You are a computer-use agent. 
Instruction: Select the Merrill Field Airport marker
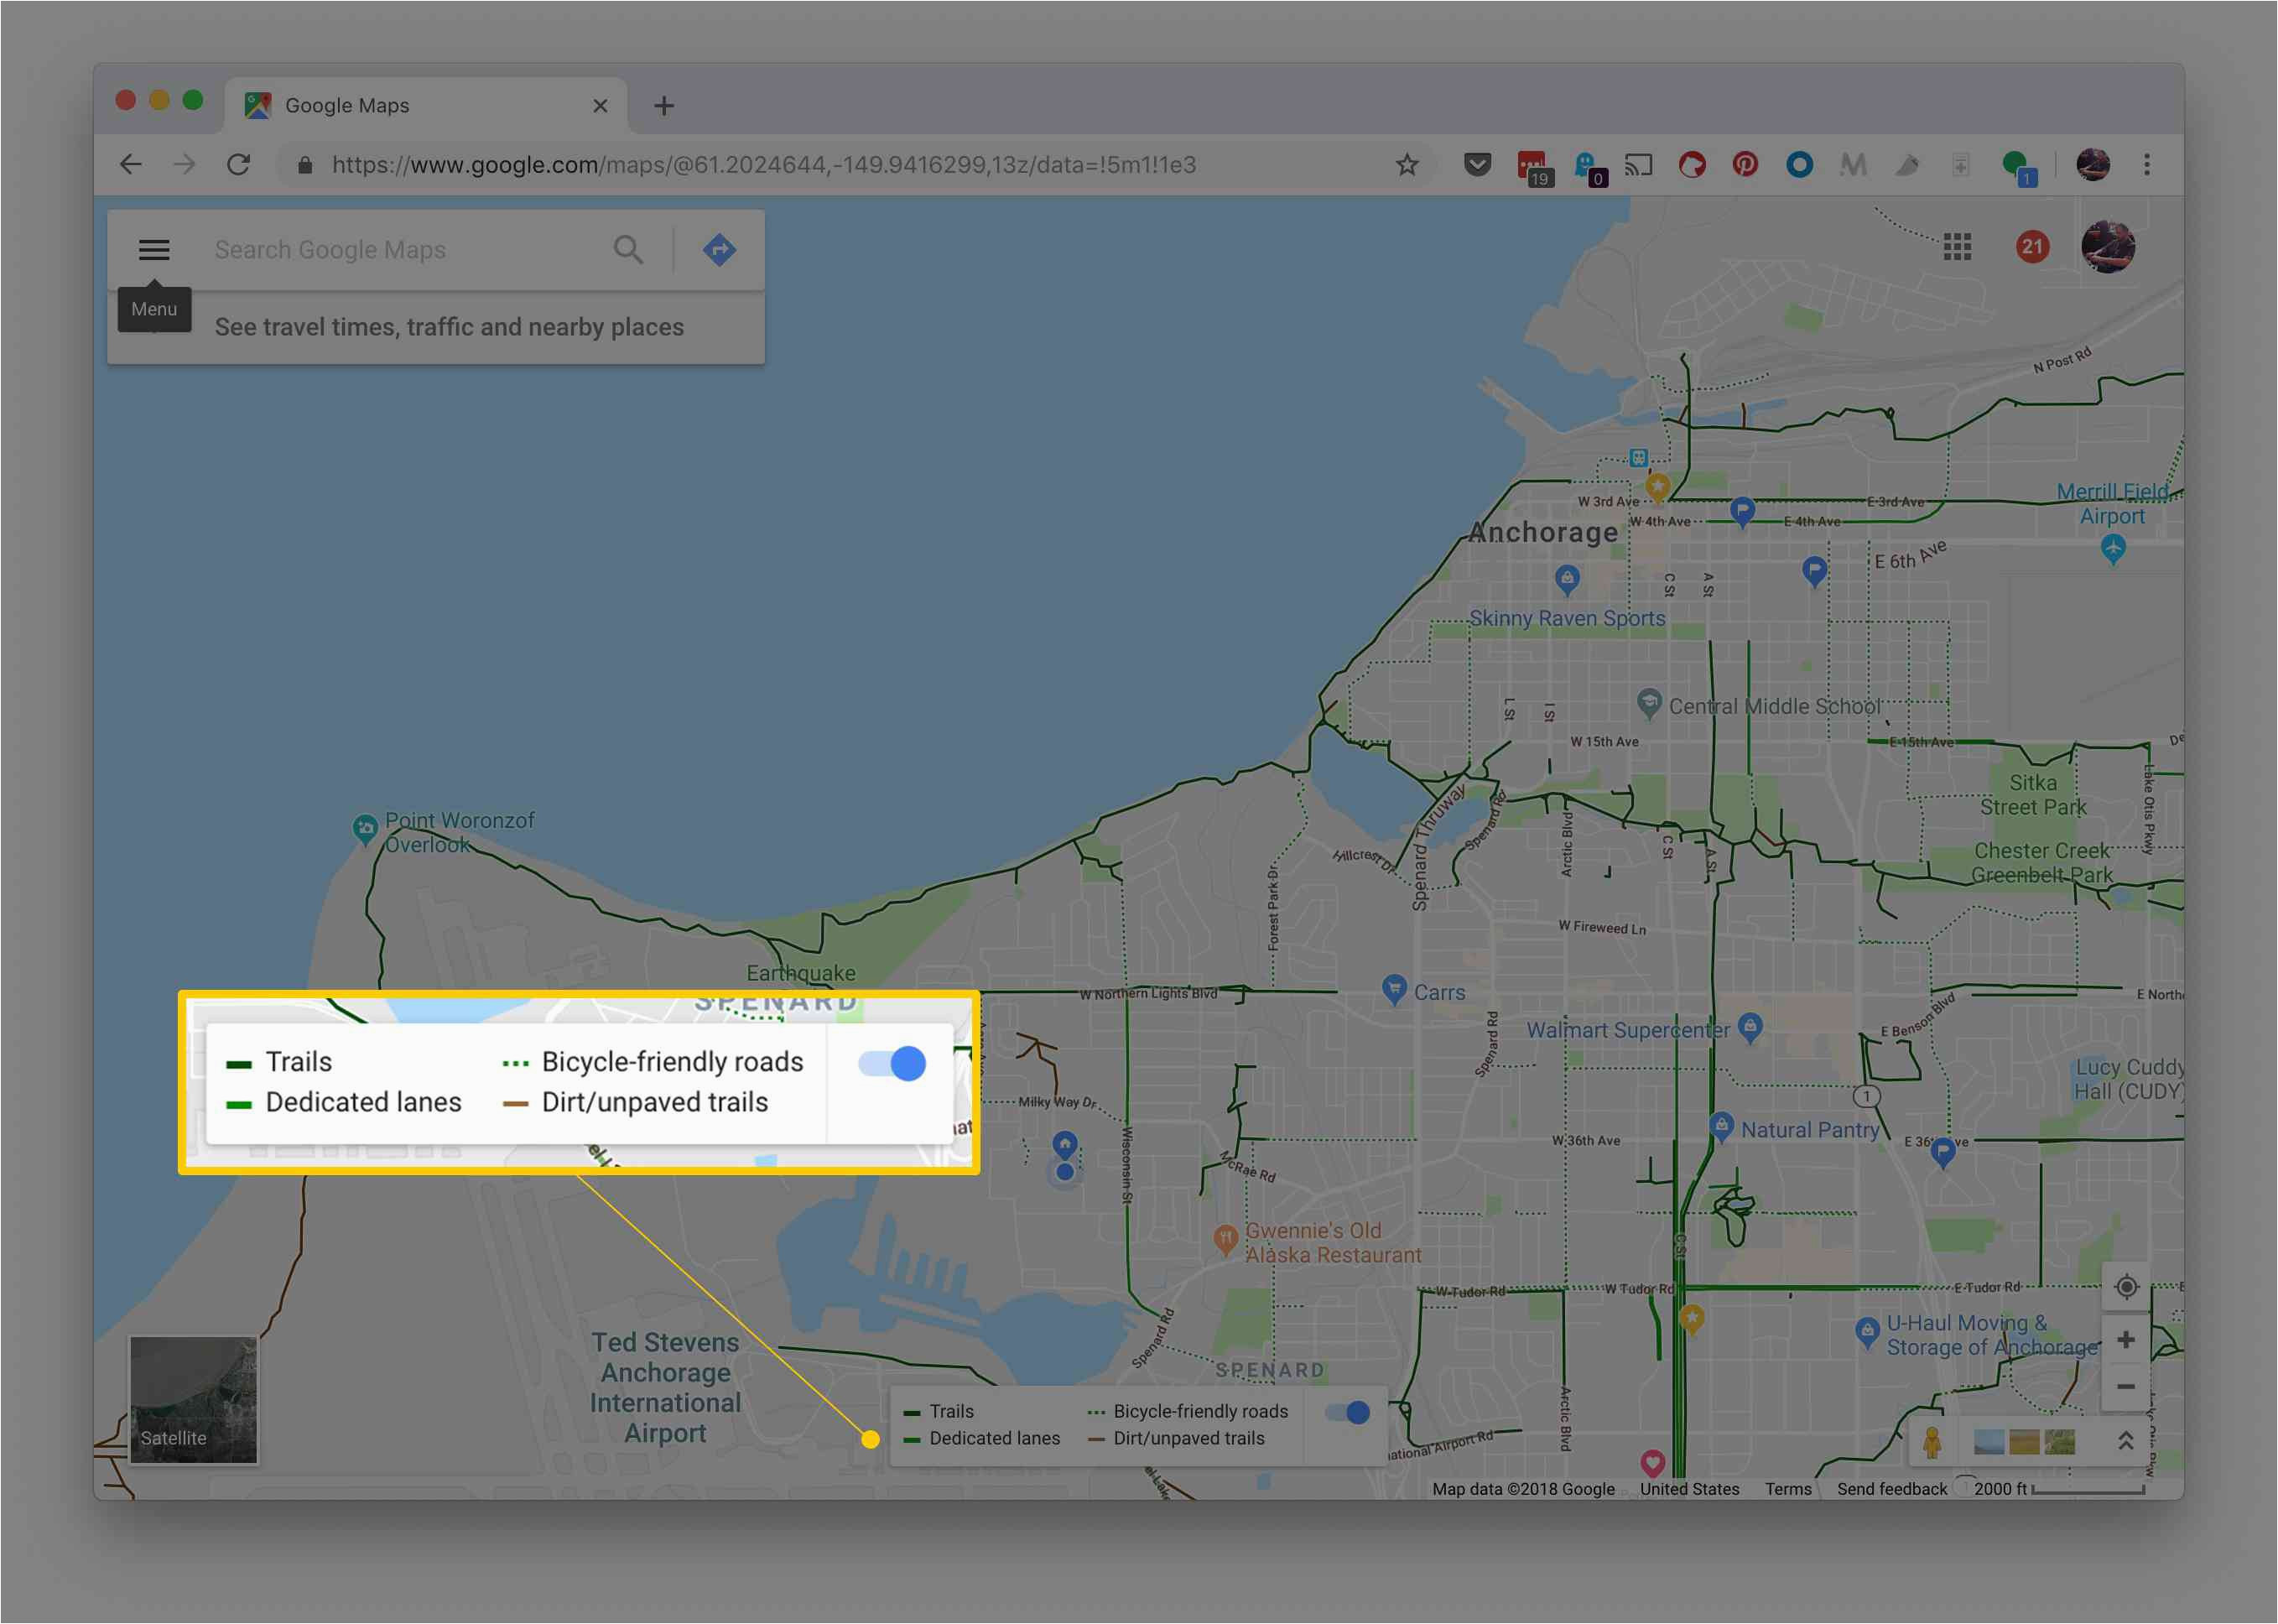[x=2112, y=548]
